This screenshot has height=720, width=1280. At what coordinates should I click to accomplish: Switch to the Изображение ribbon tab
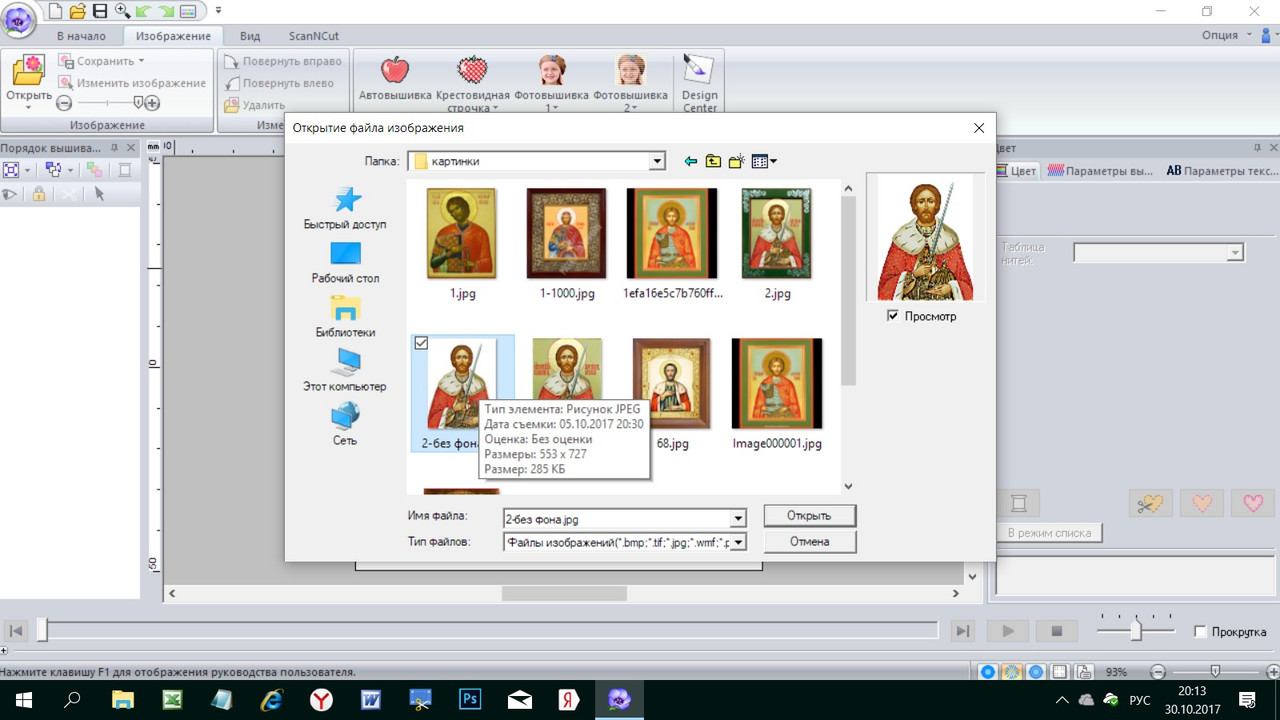click(x=173, y=36)
